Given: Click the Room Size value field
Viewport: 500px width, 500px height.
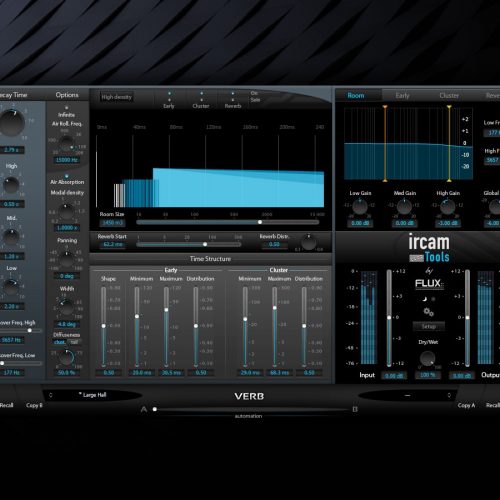Looking at the screenshot, I should coord(113,223).
